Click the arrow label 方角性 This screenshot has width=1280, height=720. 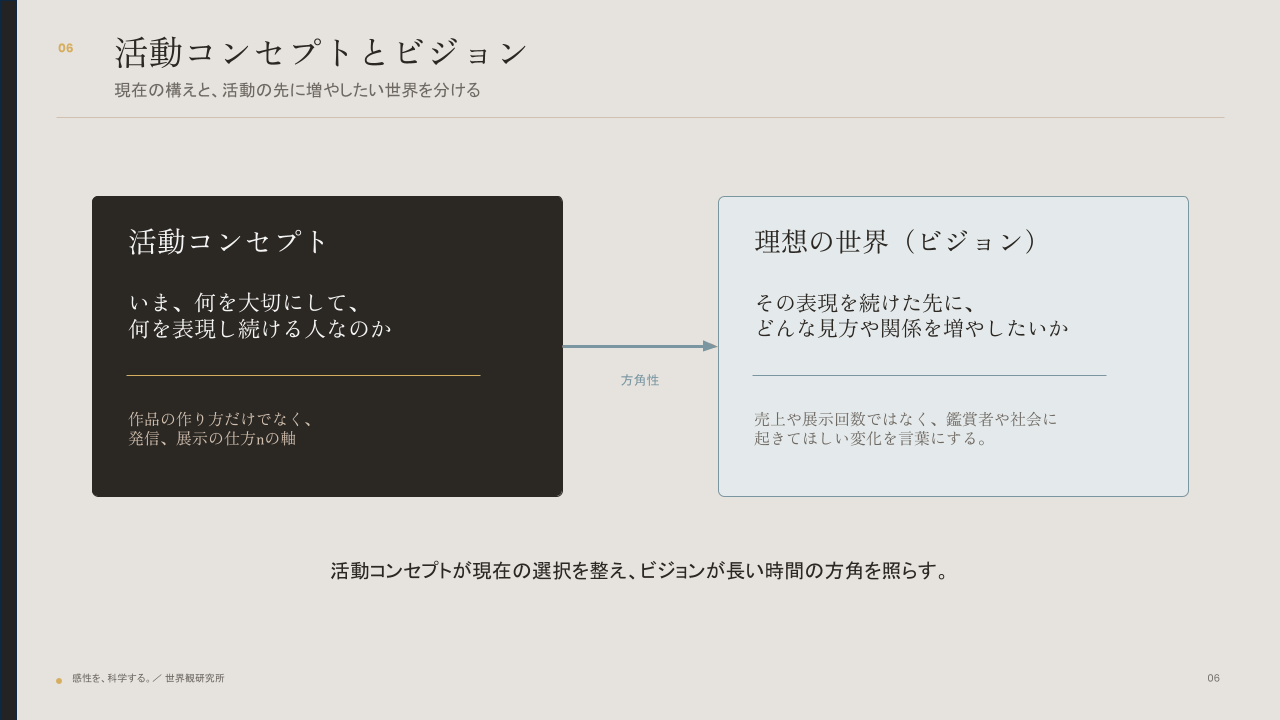point(640,380)
